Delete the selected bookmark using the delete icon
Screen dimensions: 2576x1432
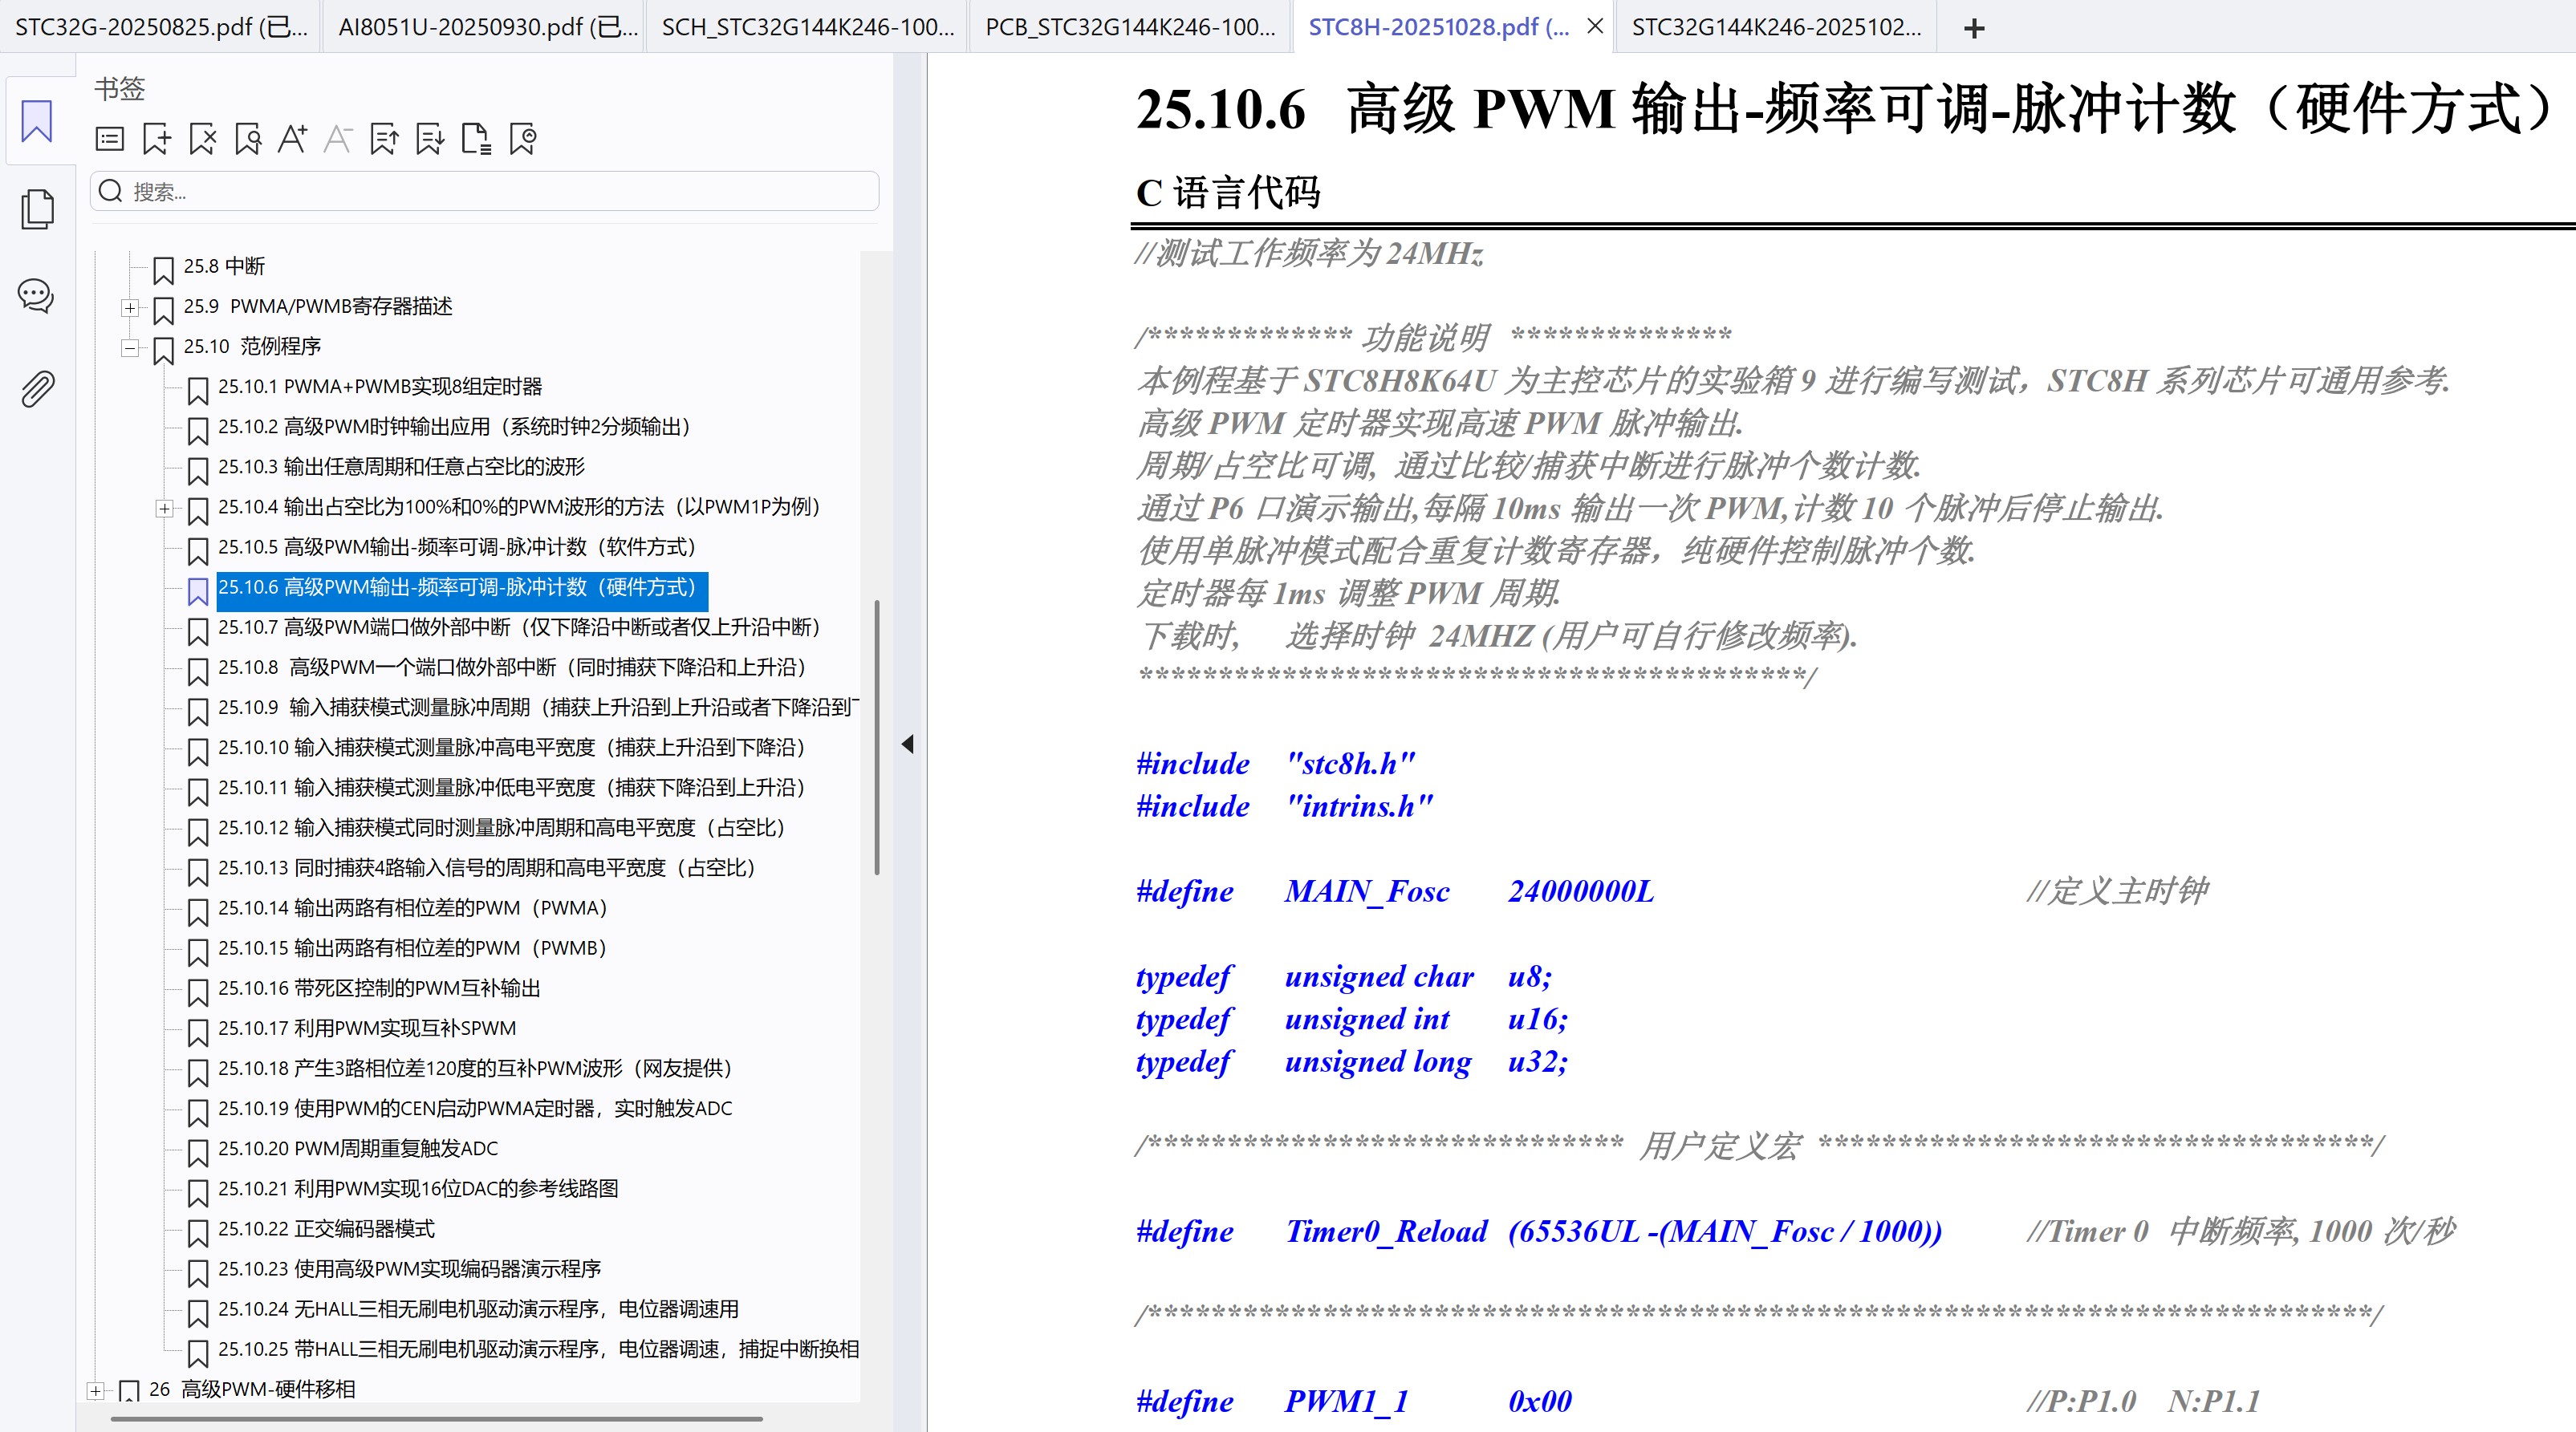click(x=202, y=139)
